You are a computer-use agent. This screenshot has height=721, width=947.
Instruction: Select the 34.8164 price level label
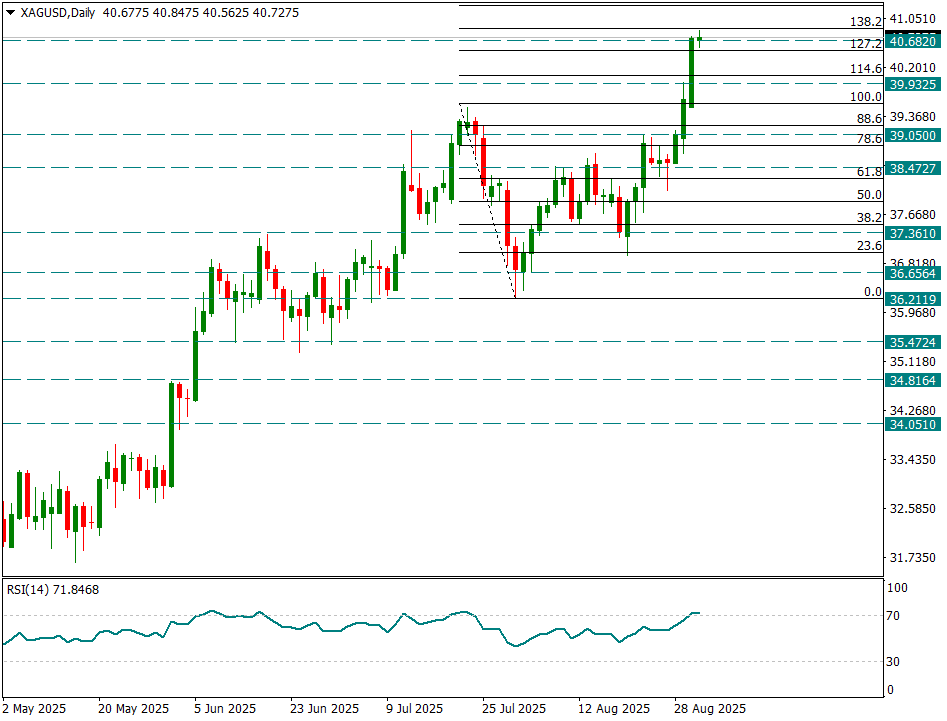click(x=913, y=380)
